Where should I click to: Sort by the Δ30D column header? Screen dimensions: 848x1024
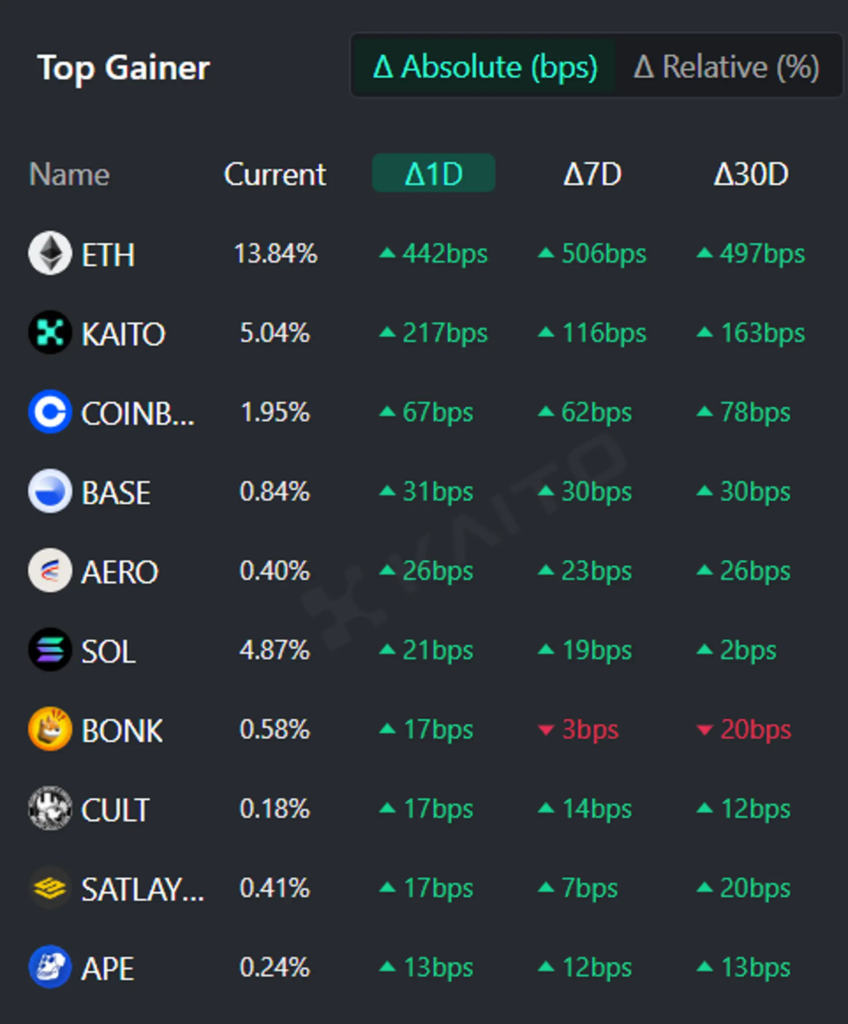tap(751, 174)
